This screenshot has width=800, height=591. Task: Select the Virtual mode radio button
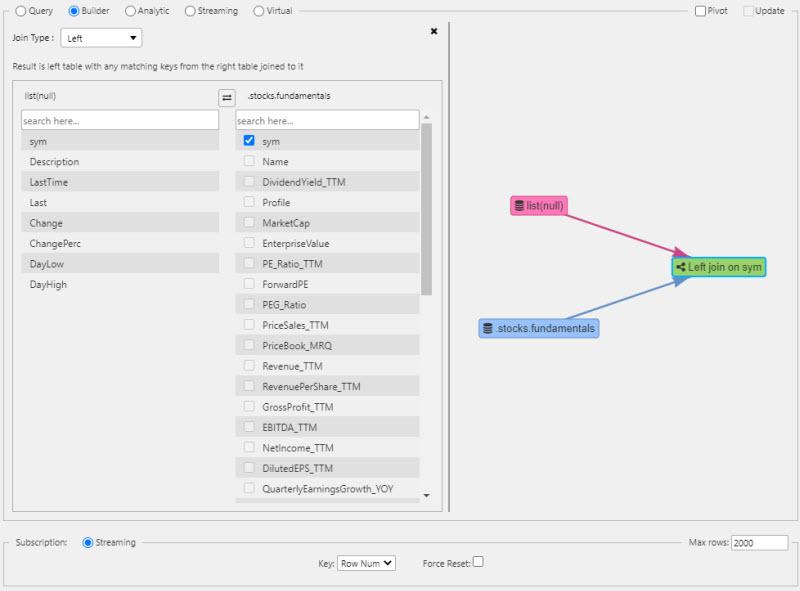pyautogui.click(x=259, y=11)
